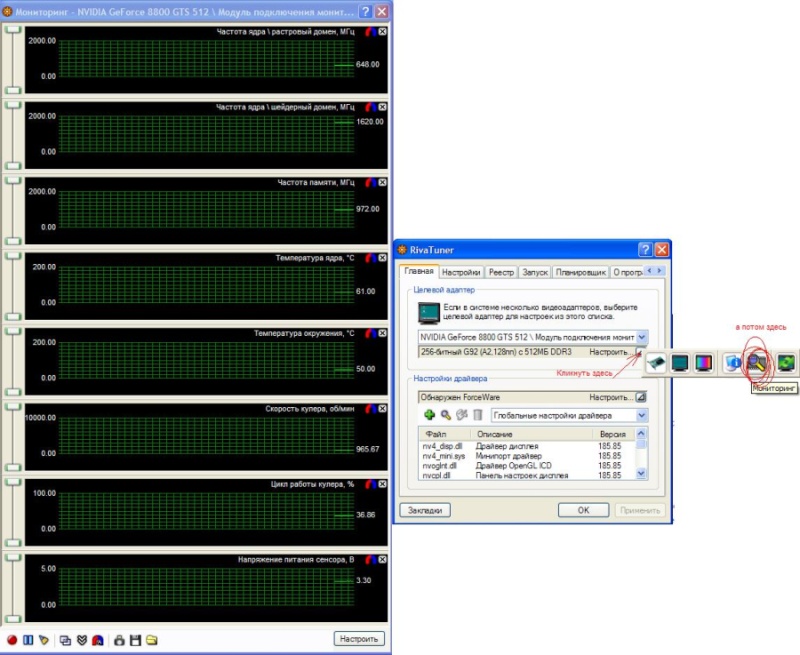
Task: Click the Описание column header
Action: 532,434
